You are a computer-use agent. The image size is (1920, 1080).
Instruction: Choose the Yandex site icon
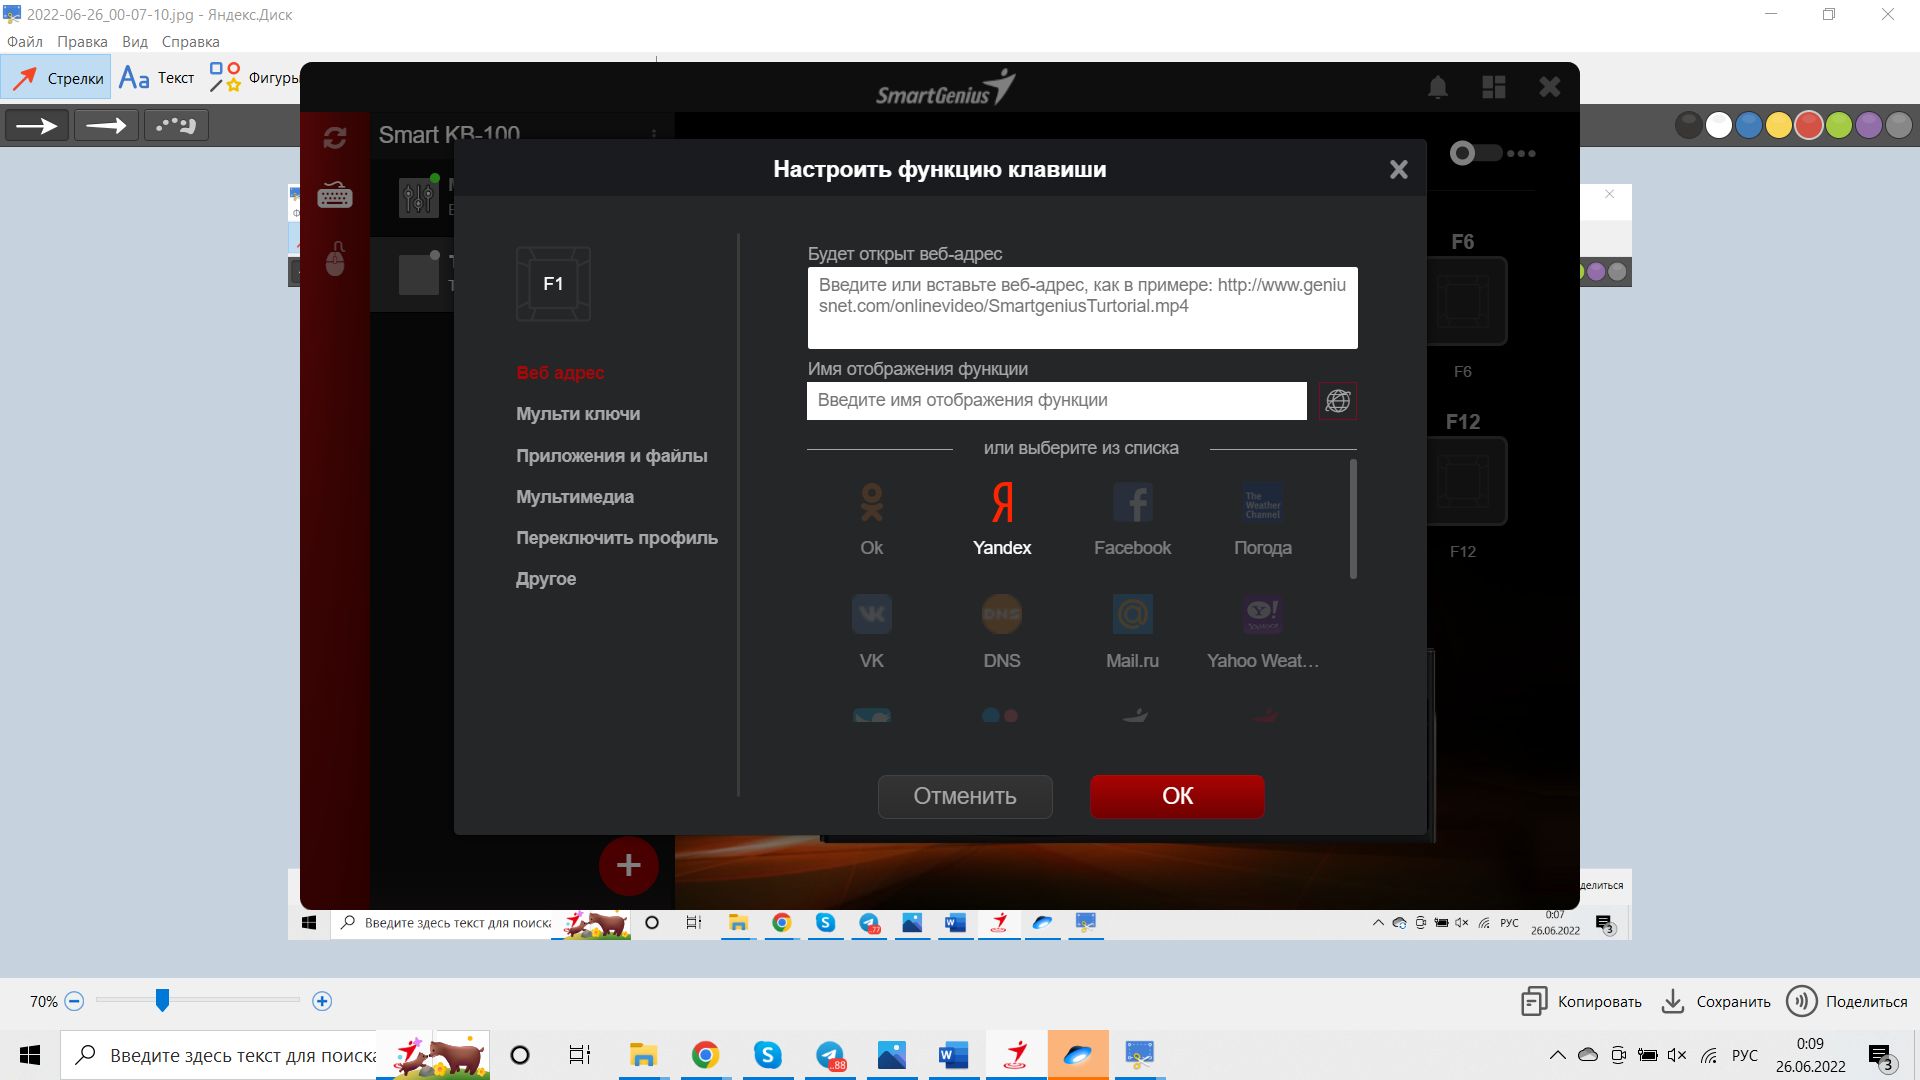tap(1002, 503)
